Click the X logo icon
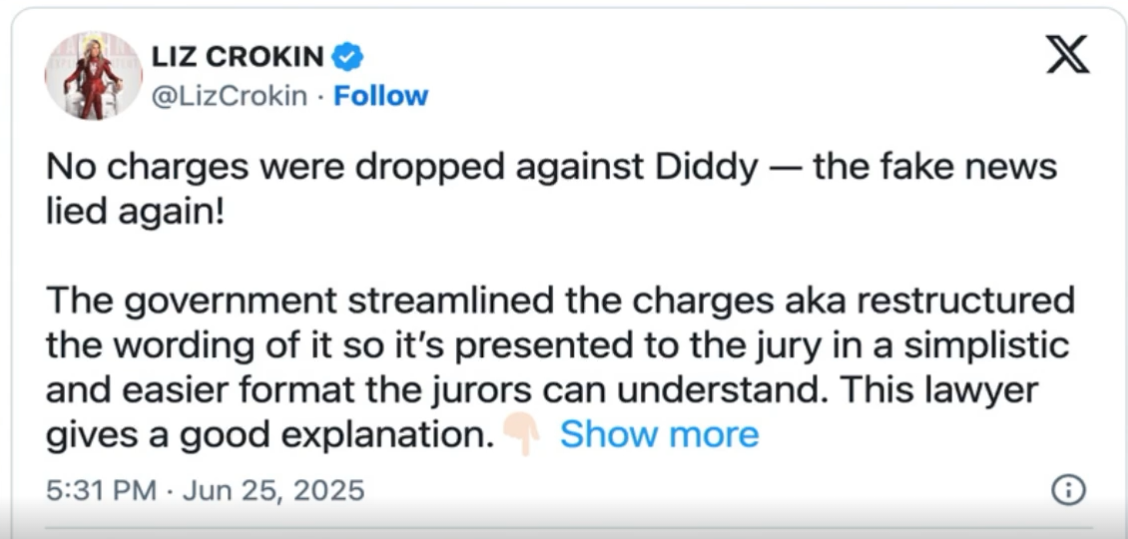The width and height of the screenshot is (1128, 539). coord(1068,55)
